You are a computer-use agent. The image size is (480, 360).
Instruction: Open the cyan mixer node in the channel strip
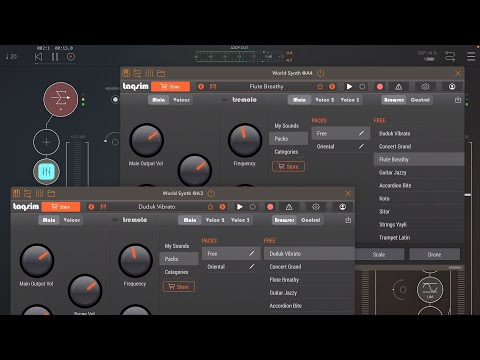click(x=46, y=172)
